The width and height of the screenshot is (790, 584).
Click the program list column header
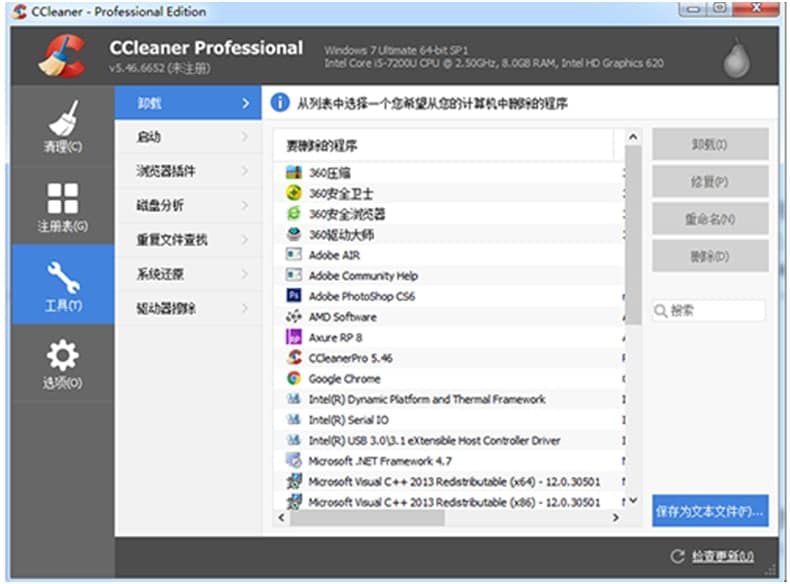pos(443,146)
